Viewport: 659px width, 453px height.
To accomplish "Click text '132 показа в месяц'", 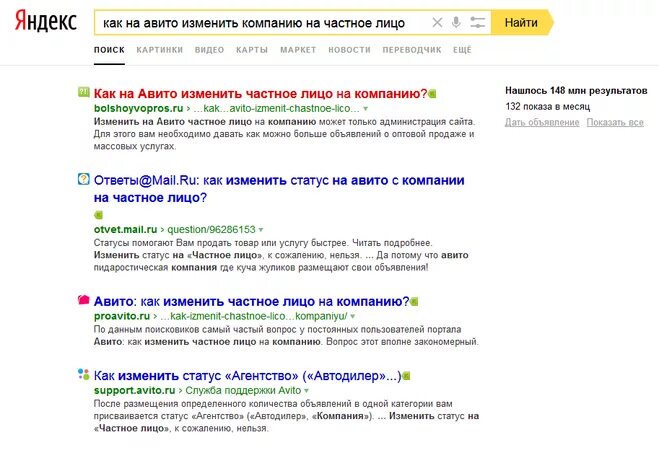I will [x=548, y=106].
